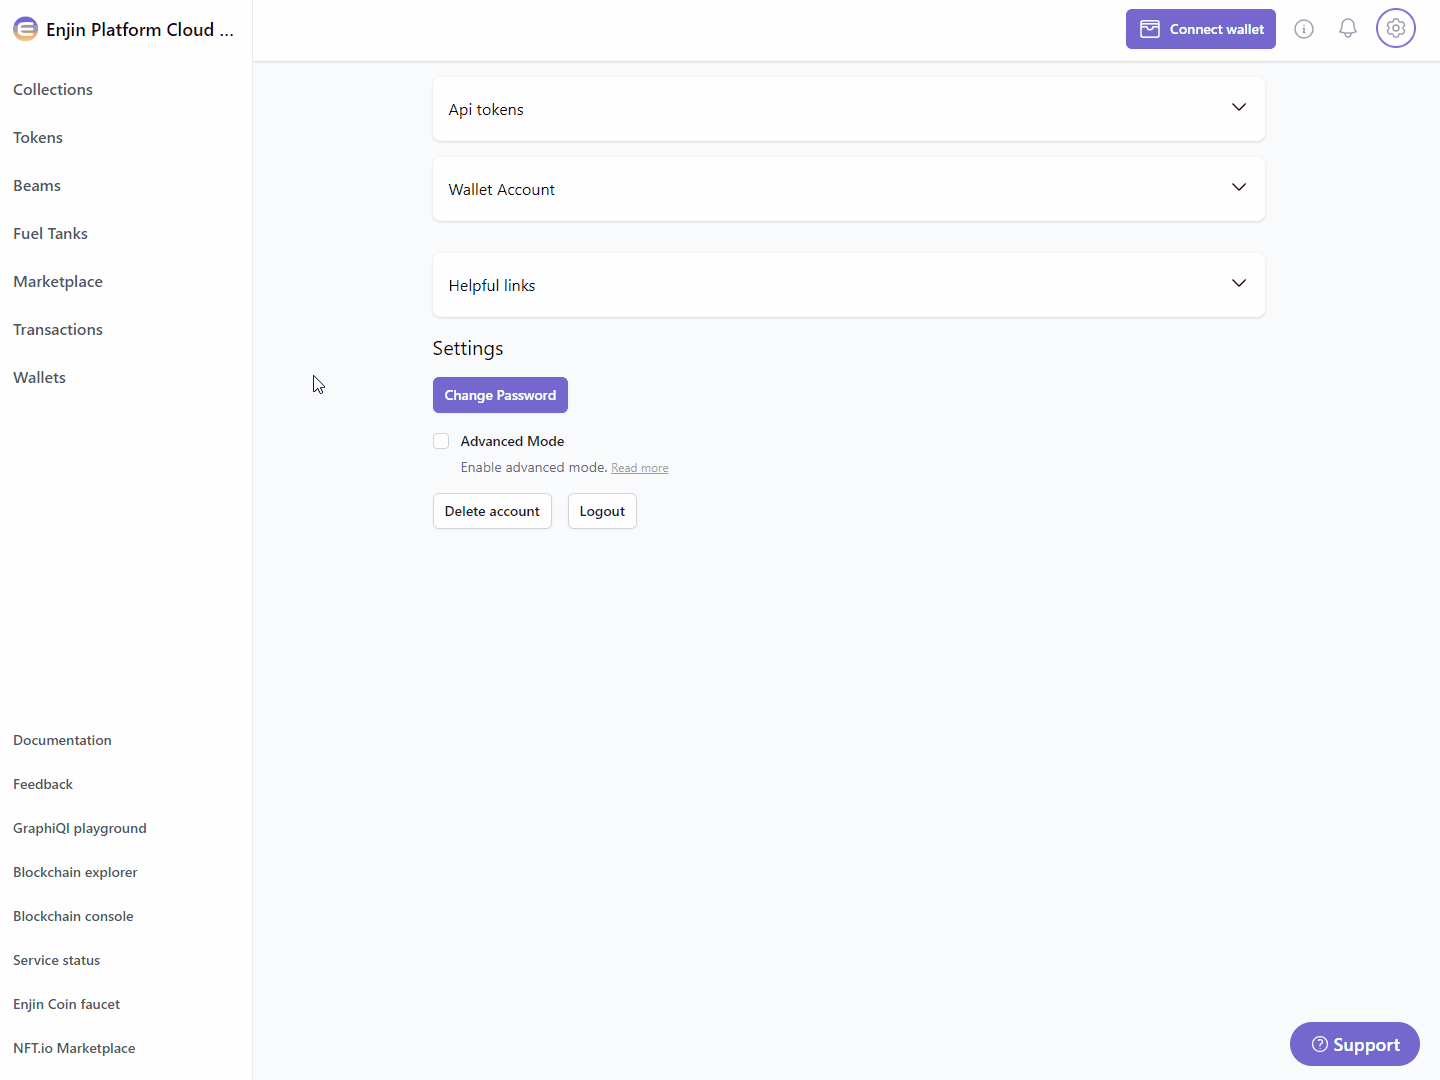
Task: Open notifications bell icon
Action: 1348,29
